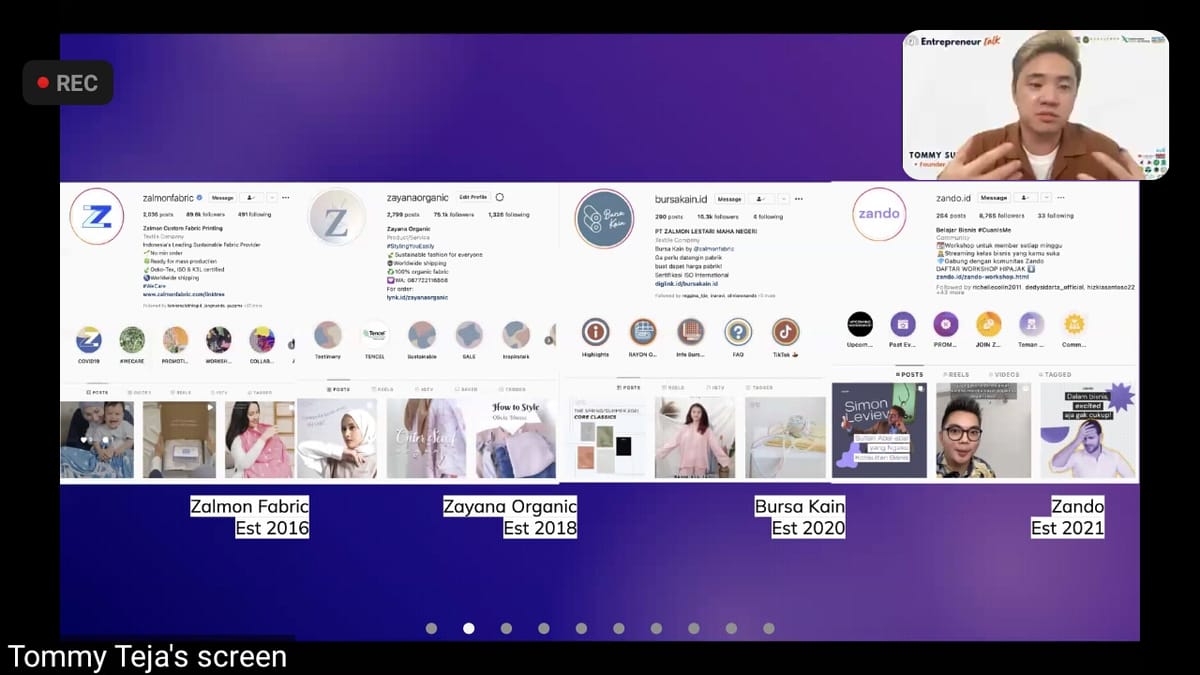
Task: Open the Simon Leviev post thumbnail
Action: point(879,430)
